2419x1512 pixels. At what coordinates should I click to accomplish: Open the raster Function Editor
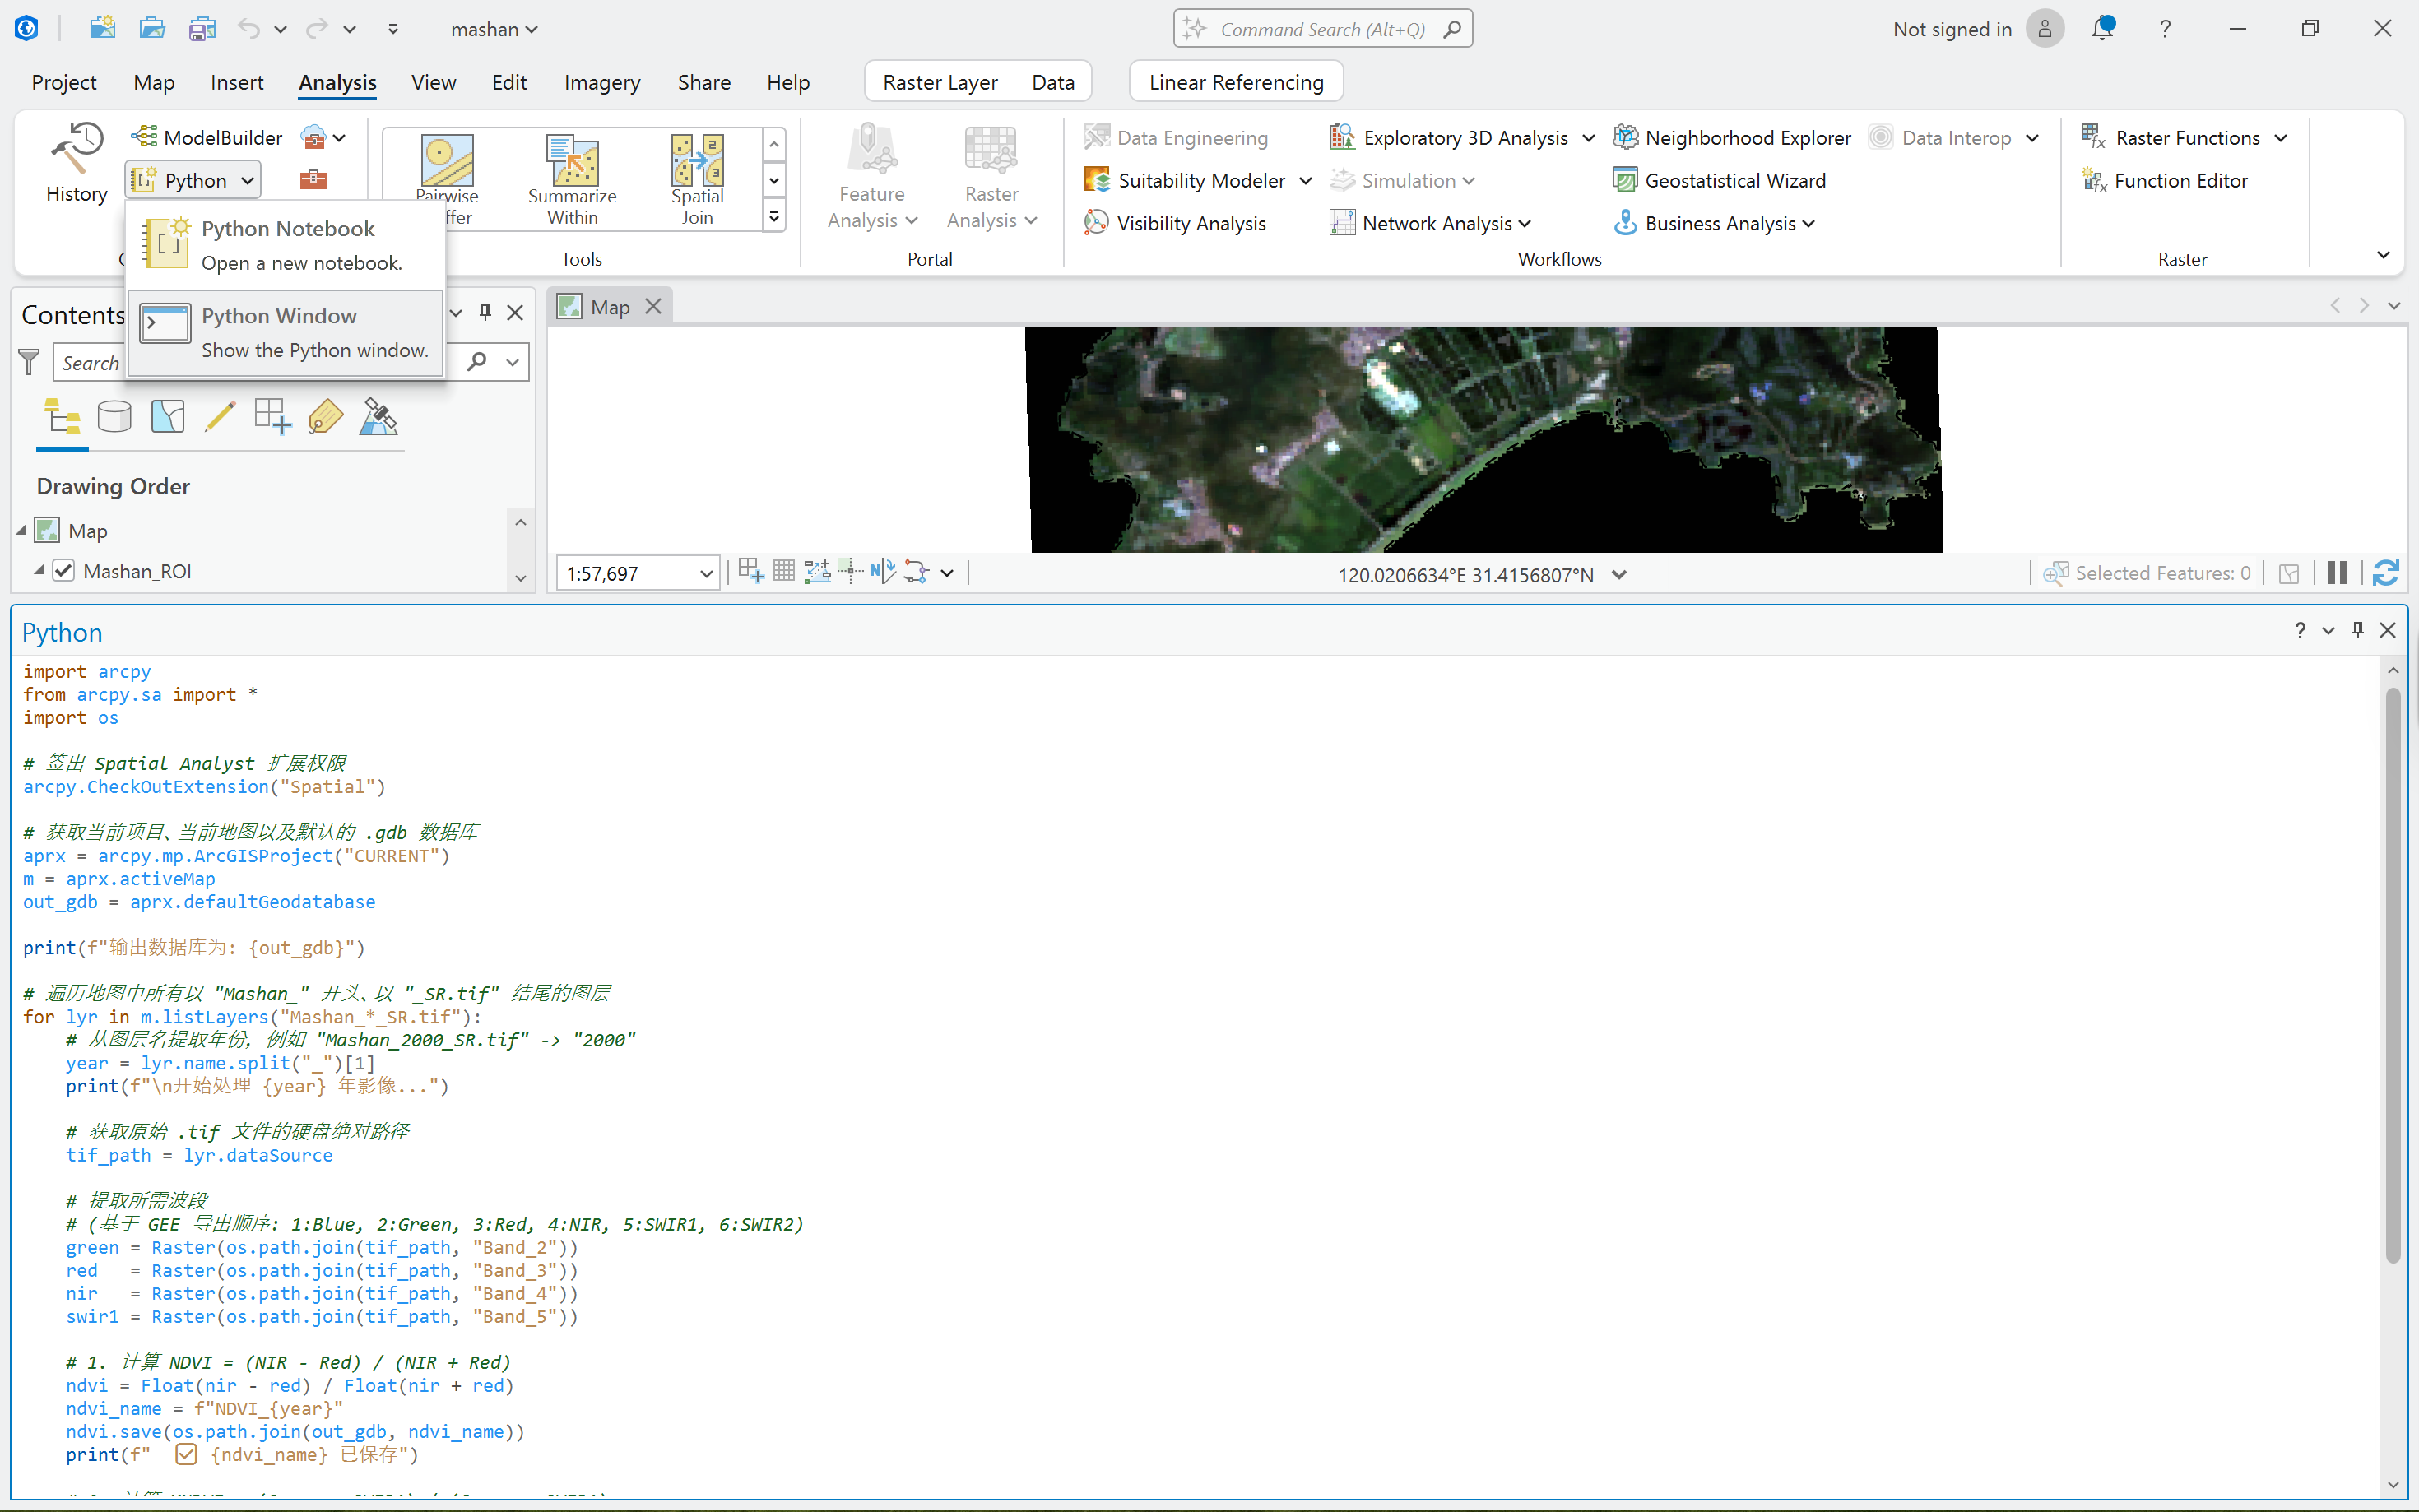click(x=2164, y=180)
